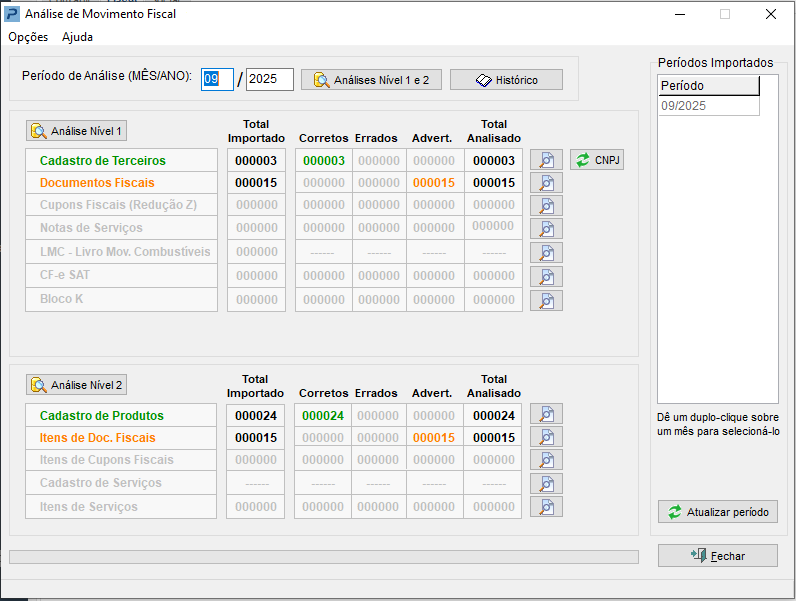Viewport: 796px width, 601px height.
Task: Minimize the Análise de Movimento Fiscal window
Action: coord(680,14)
